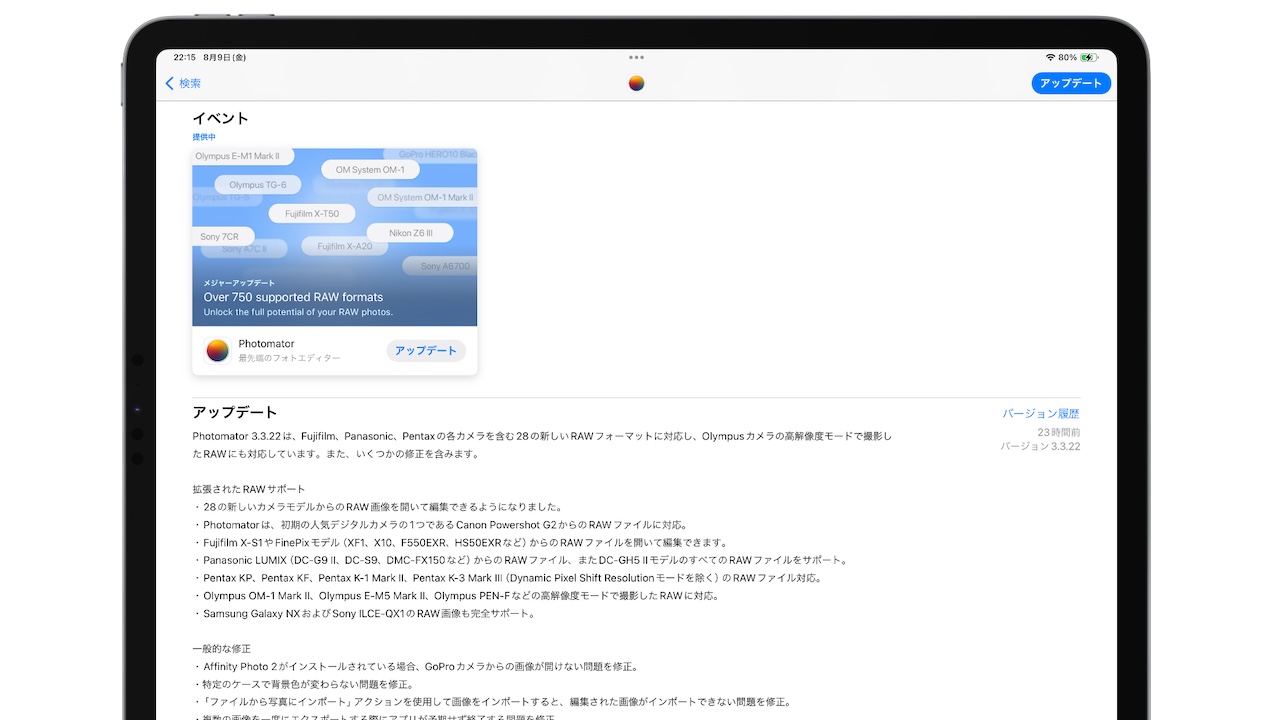Screen dimensions: 1280x720
Task: Tap the 'Photomator' name in the event card
Action: [x=266, y=344]
